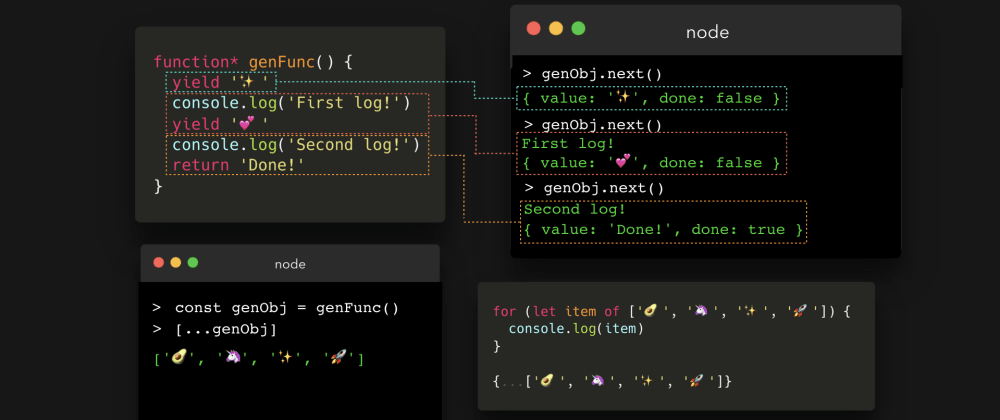Select the [...genObj] spread command line
The width and height of the screenshot is (1000, 420).
coord(226,329)
